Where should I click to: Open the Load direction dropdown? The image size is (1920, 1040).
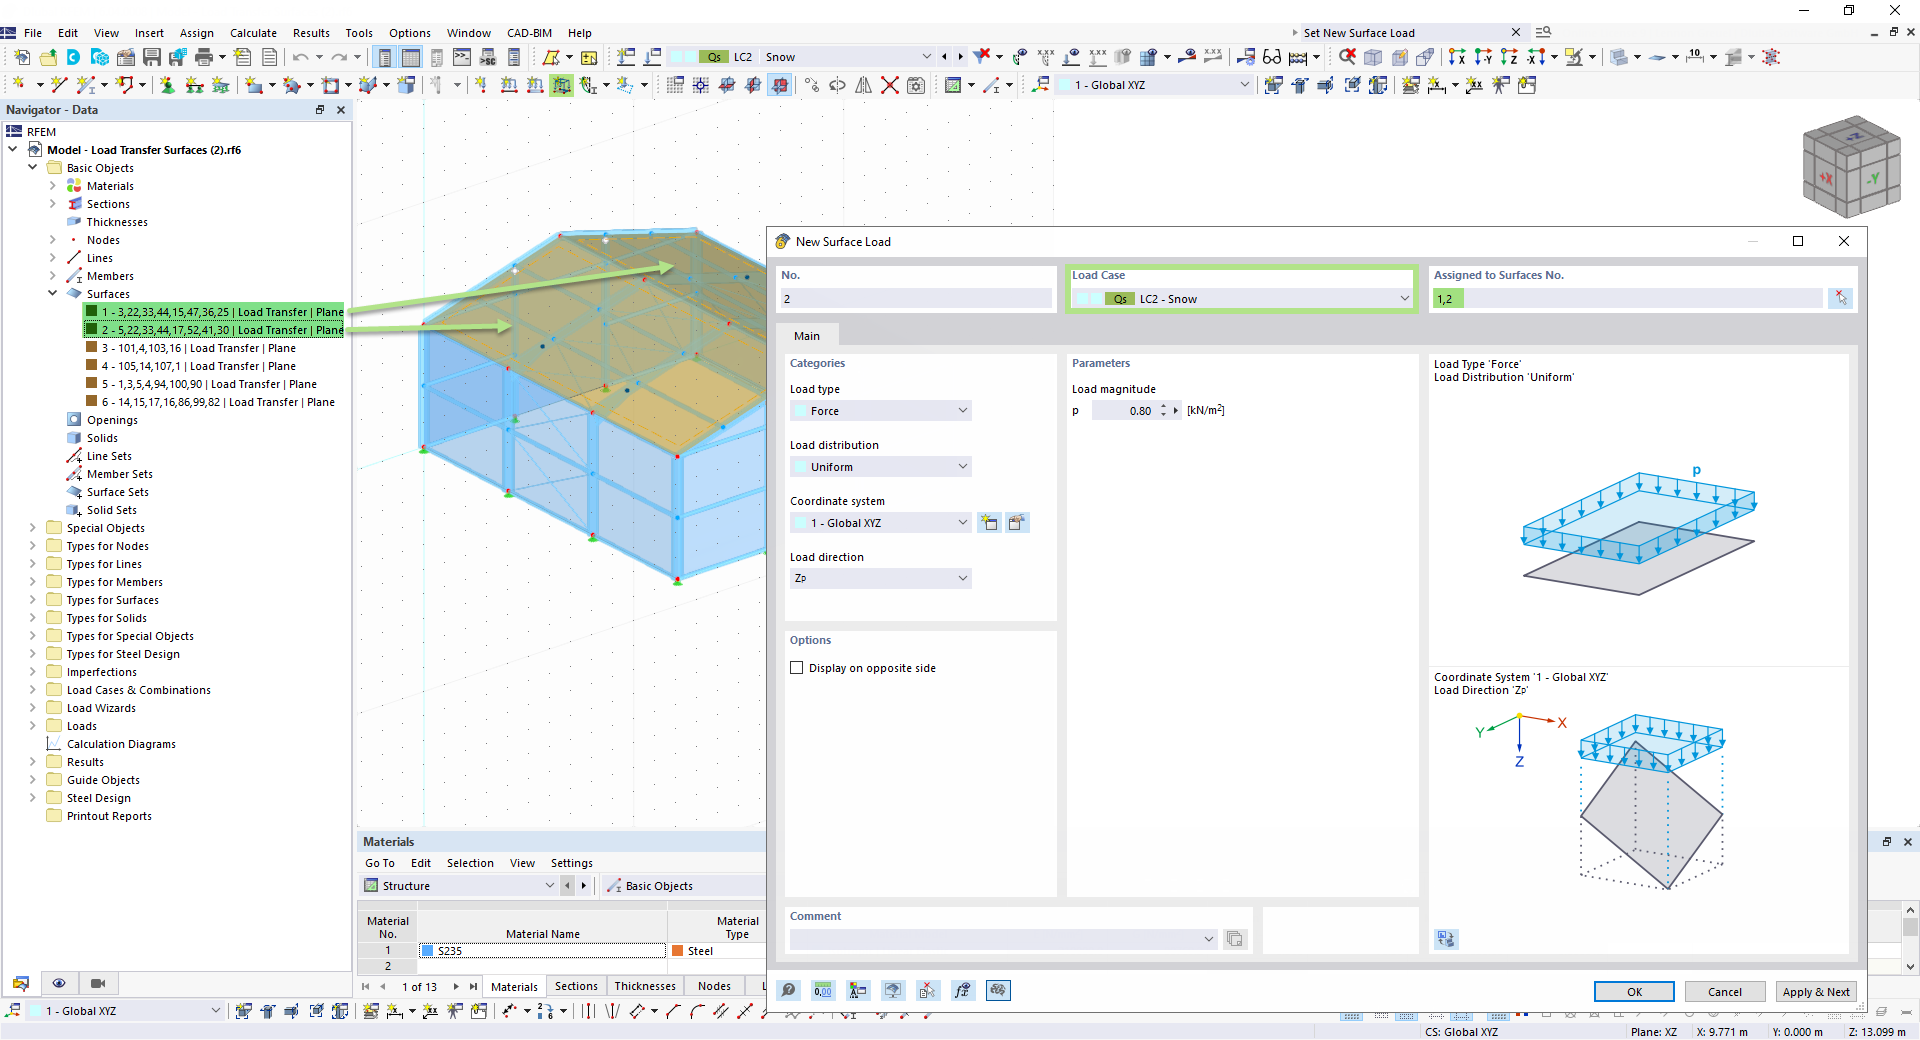881,578
